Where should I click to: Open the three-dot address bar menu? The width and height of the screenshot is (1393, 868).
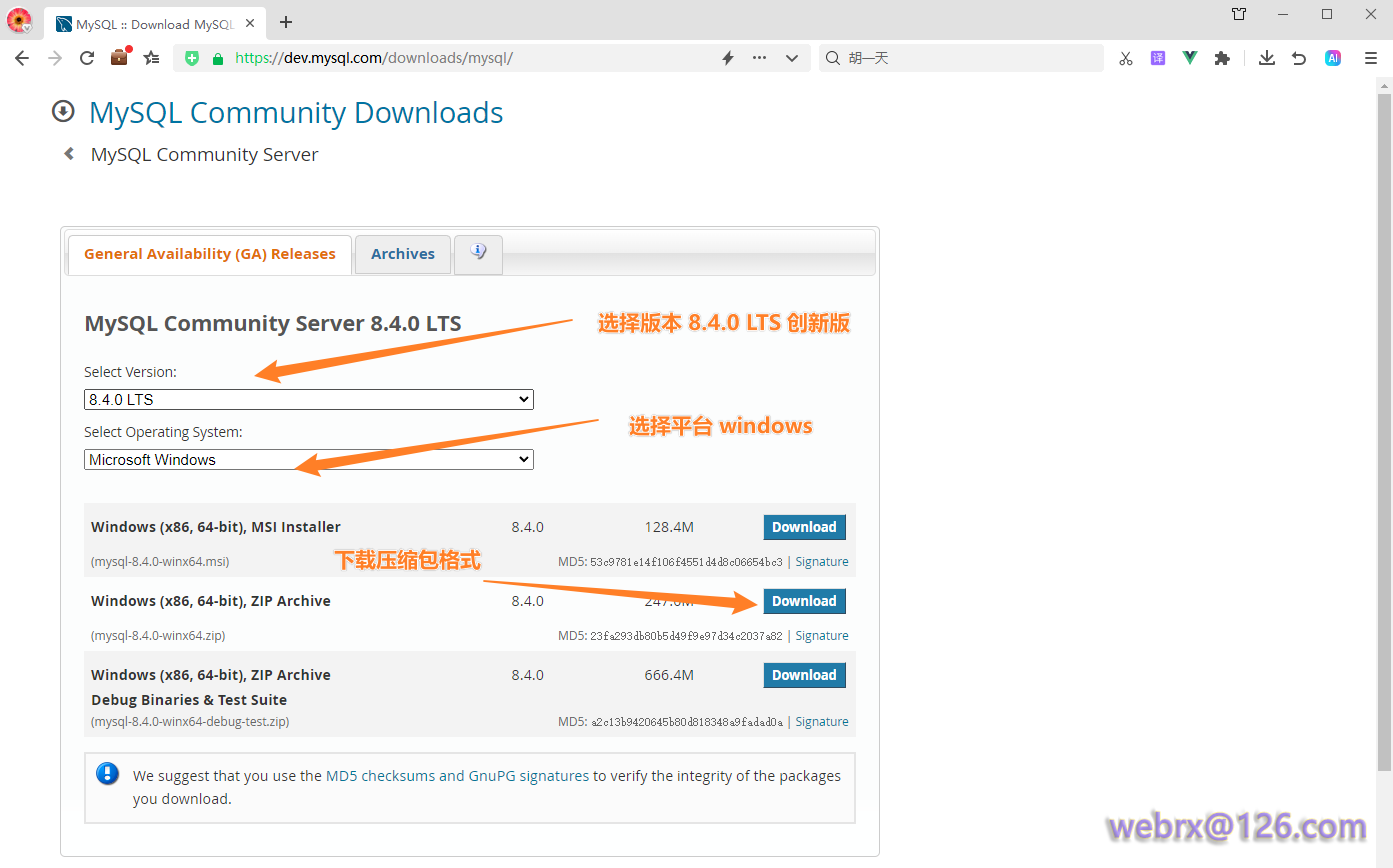[760, 58]
